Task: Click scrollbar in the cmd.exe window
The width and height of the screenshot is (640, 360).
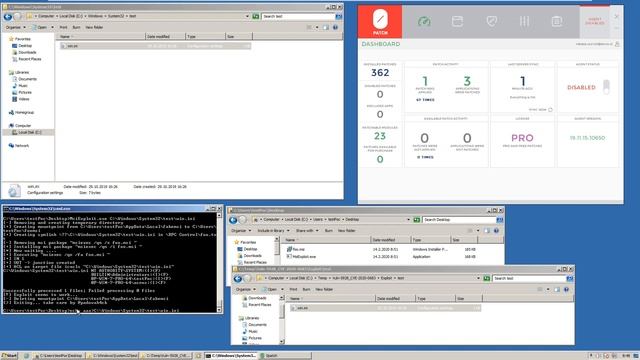Action: pos(219,262)
